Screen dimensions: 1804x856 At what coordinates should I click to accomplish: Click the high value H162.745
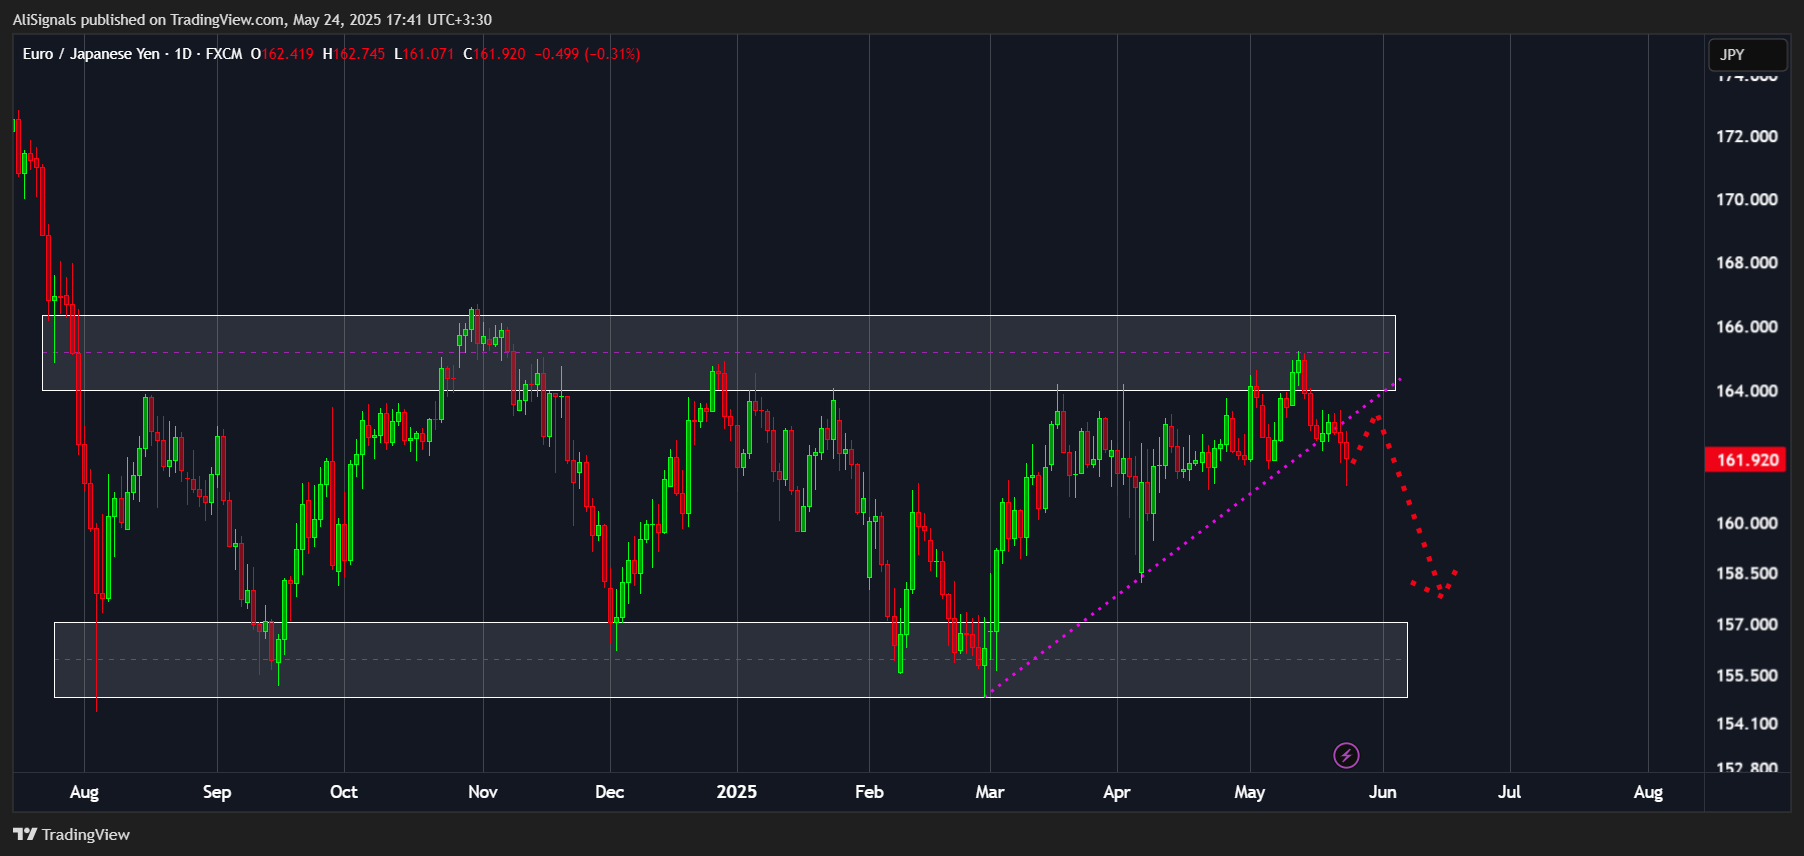(354, 54)
